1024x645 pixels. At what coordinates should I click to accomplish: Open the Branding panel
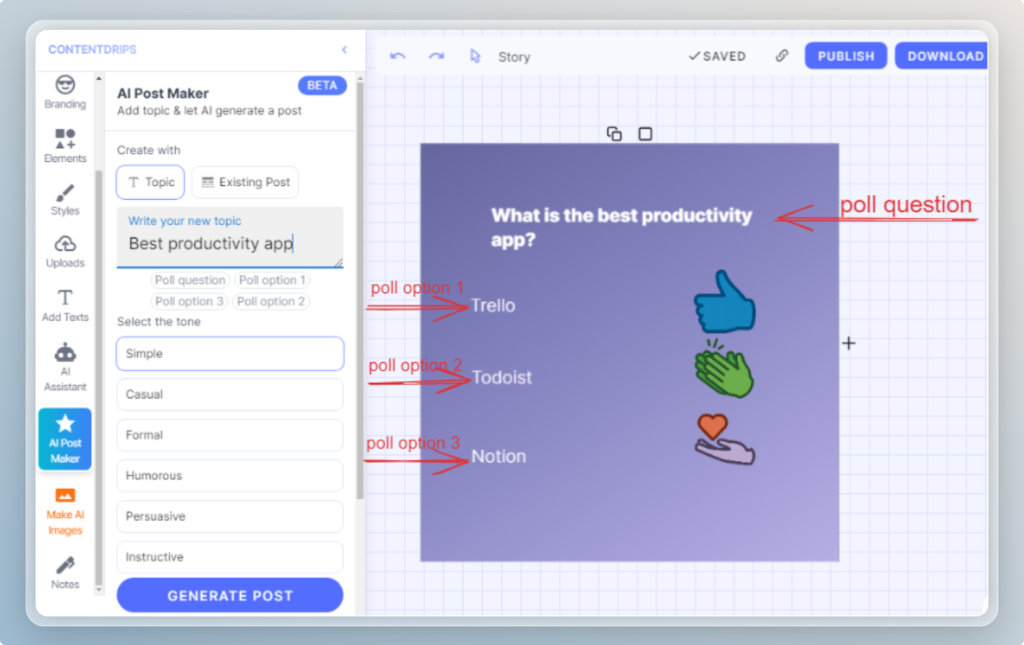pyautogui.click(x=65, y=90)
